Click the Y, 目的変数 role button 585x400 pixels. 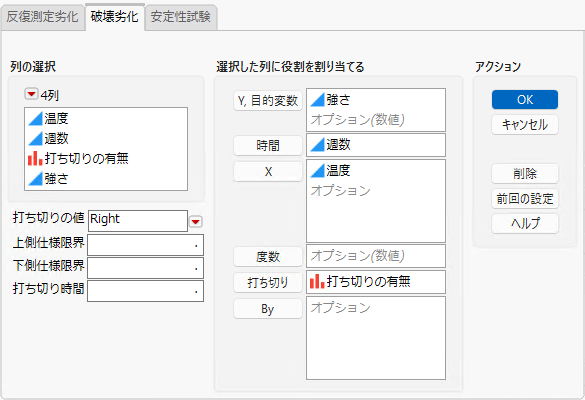pos(268,101)
